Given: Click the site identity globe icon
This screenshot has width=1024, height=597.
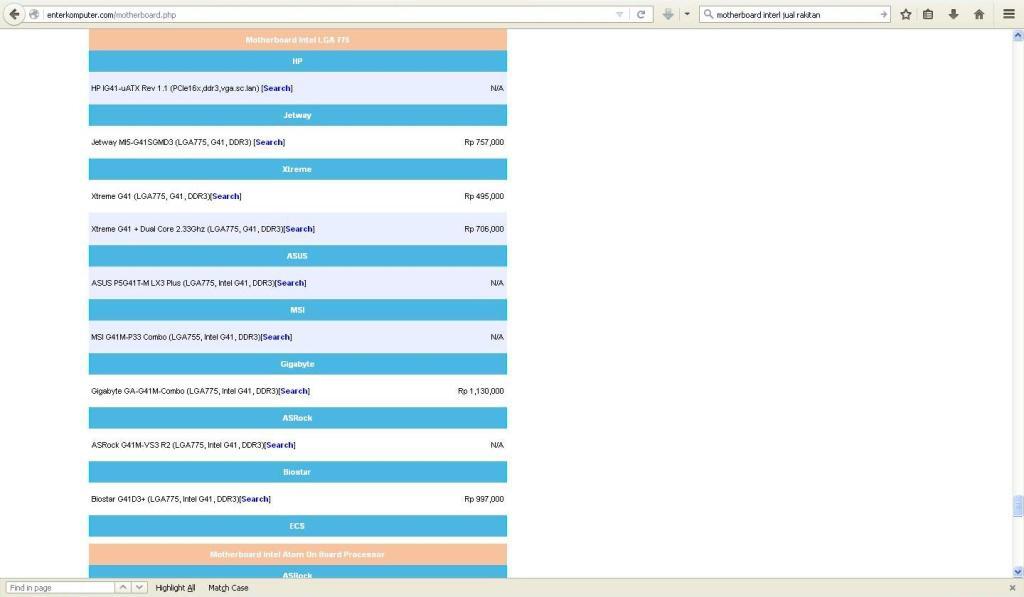Looking at the screenshot, I should 34,14.
